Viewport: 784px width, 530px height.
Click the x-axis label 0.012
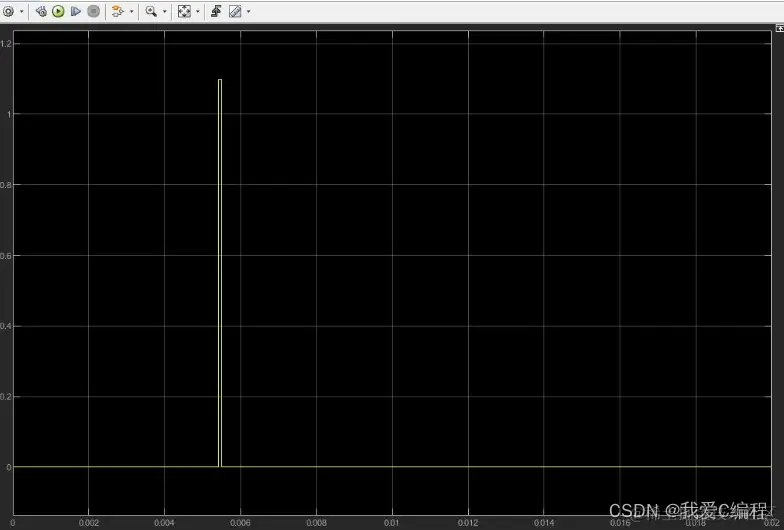pyautogui.click(x=468, y=523)
